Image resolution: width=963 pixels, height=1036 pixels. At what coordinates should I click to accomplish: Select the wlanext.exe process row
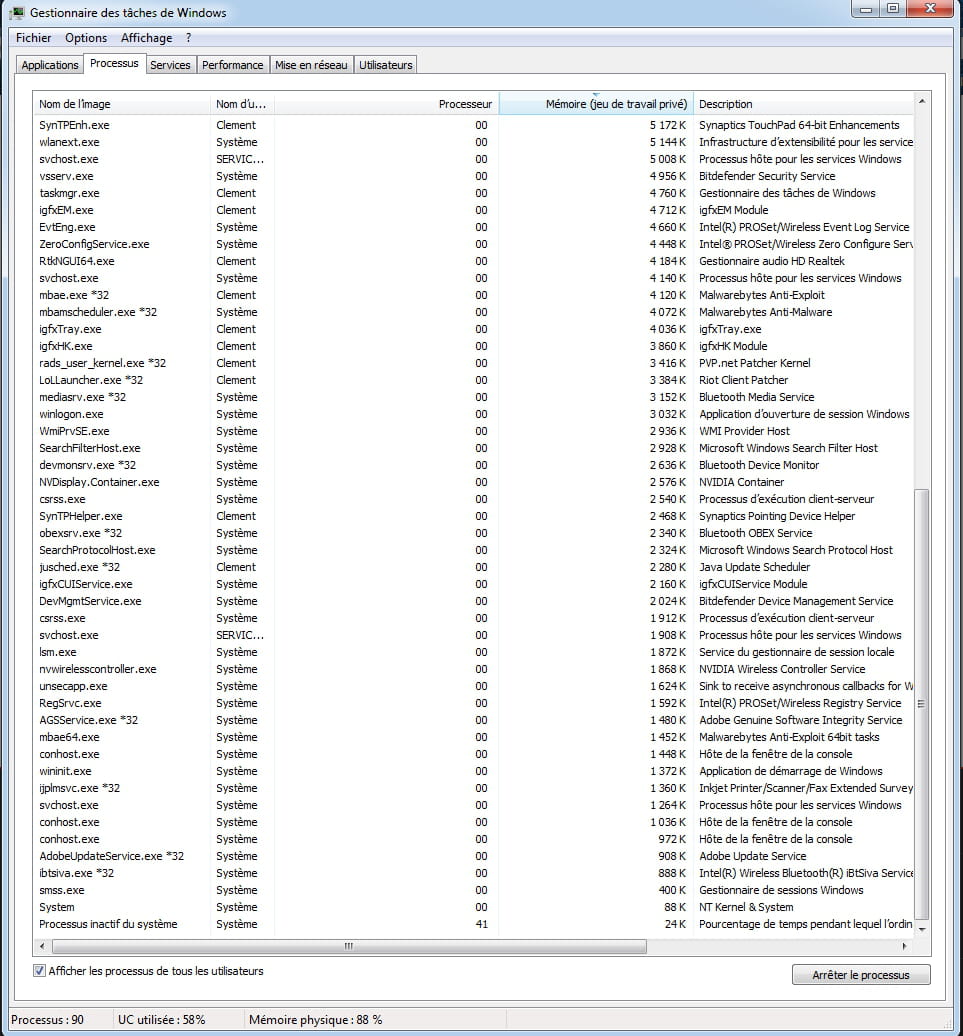pyautogui.click(x=473, y=142)
